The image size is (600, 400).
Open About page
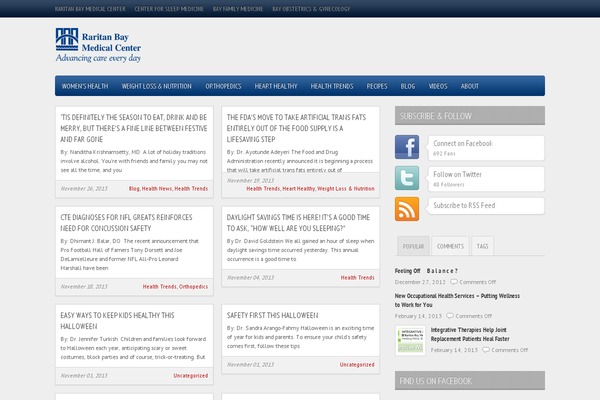tap(470, 86)
